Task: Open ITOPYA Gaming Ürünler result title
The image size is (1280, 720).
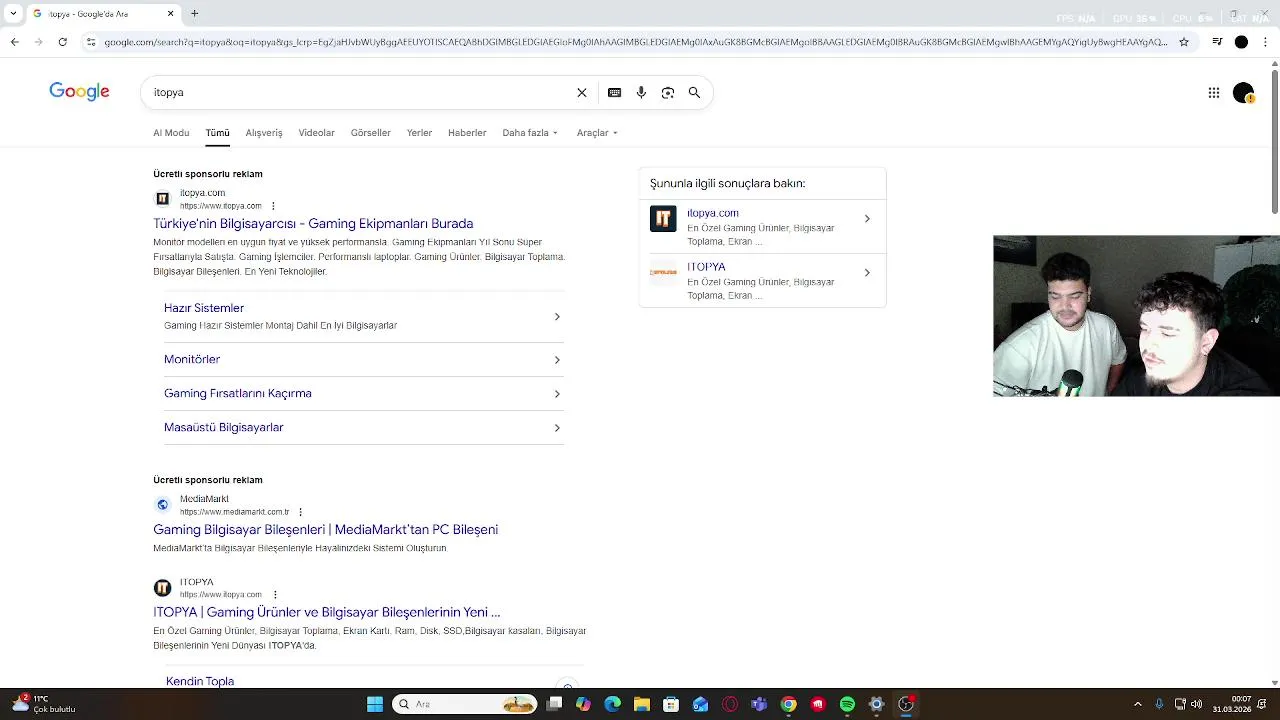Action: [326, 612]
